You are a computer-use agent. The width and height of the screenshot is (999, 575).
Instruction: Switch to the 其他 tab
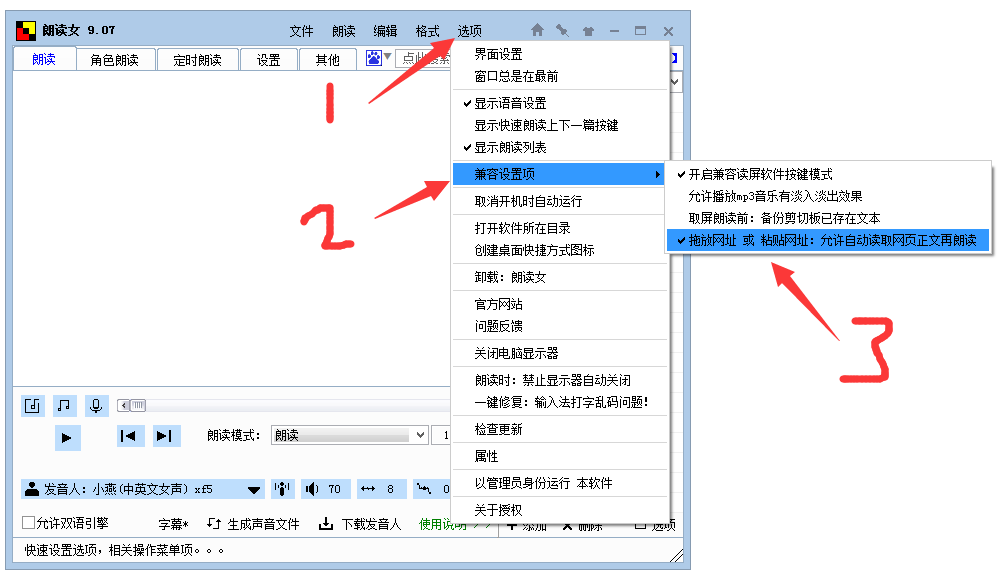(x=327, y=60)
